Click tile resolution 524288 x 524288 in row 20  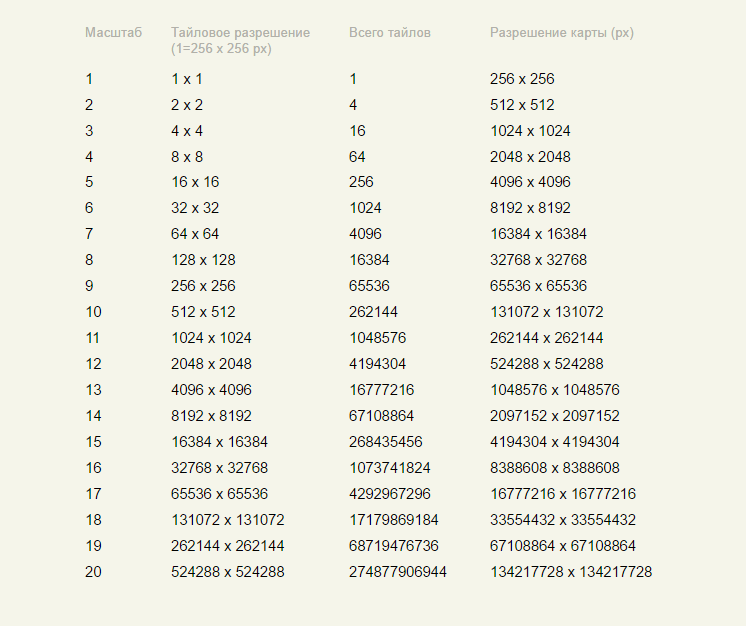click(227, 572)
